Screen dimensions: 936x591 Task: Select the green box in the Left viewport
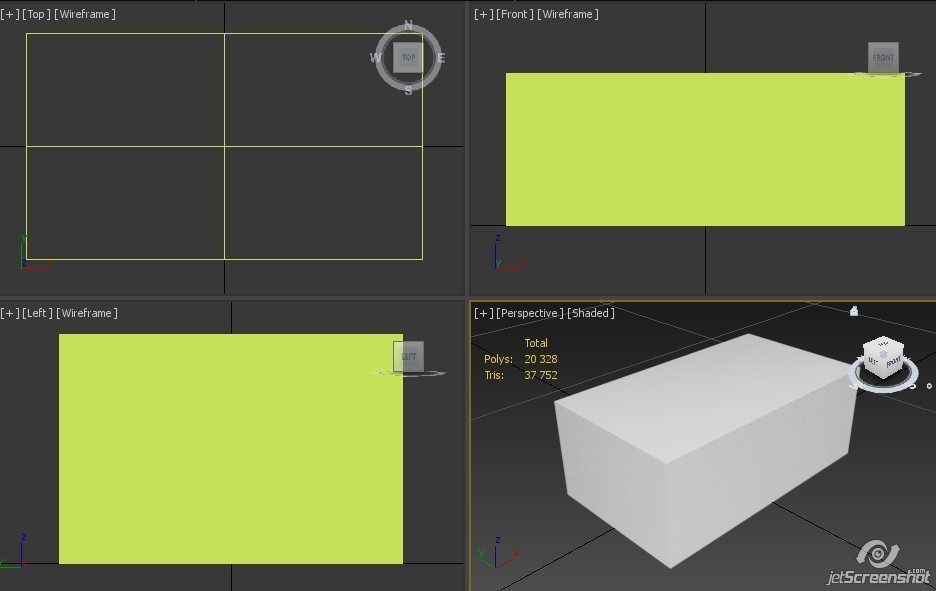point(230,449)
